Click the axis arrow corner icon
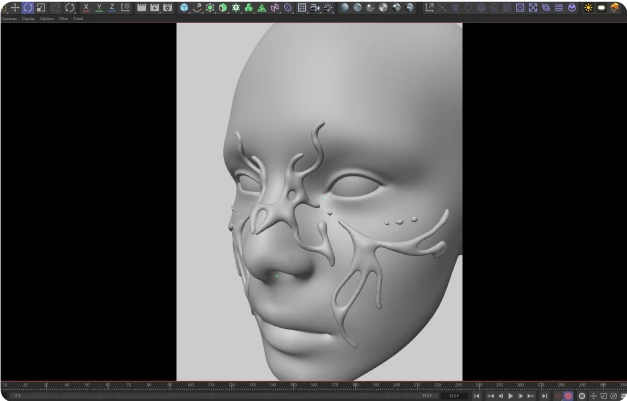The image size is (627, 401). 429,8
